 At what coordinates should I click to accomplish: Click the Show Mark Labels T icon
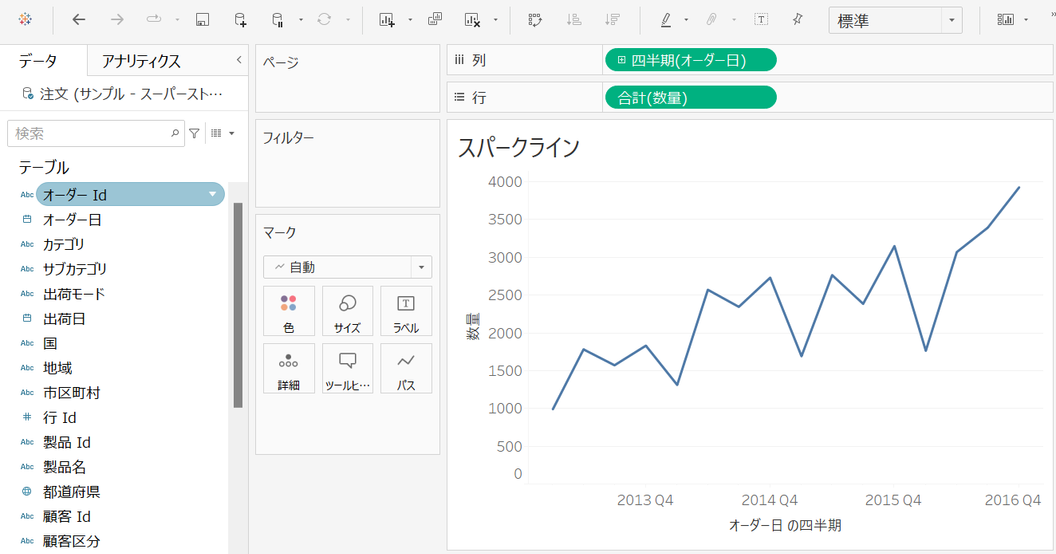pyautogui.click(x=761, y=20)
